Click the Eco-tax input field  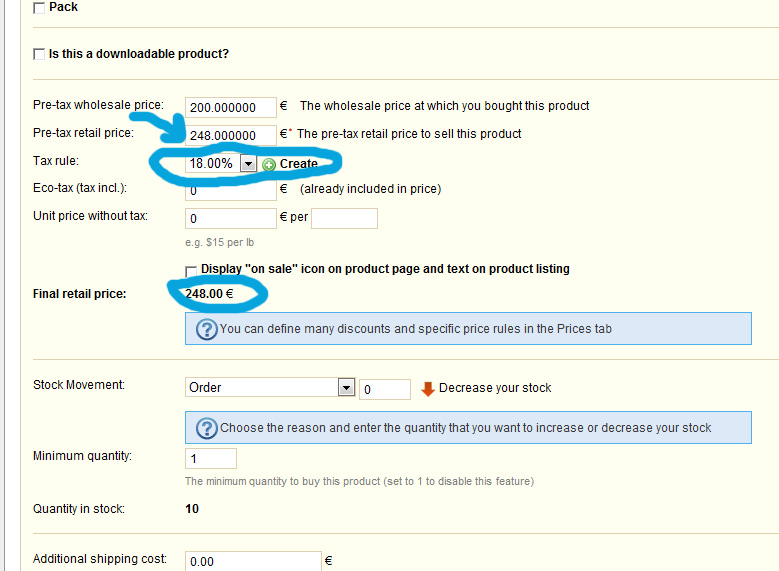point(231,190)
